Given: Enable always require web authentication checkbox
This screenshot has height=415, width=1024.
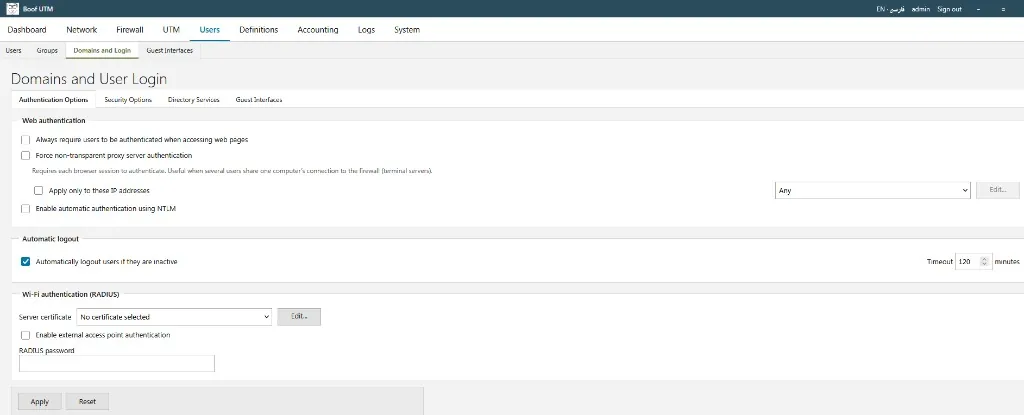Looking at the screenshot, I should tap(25, 139).
